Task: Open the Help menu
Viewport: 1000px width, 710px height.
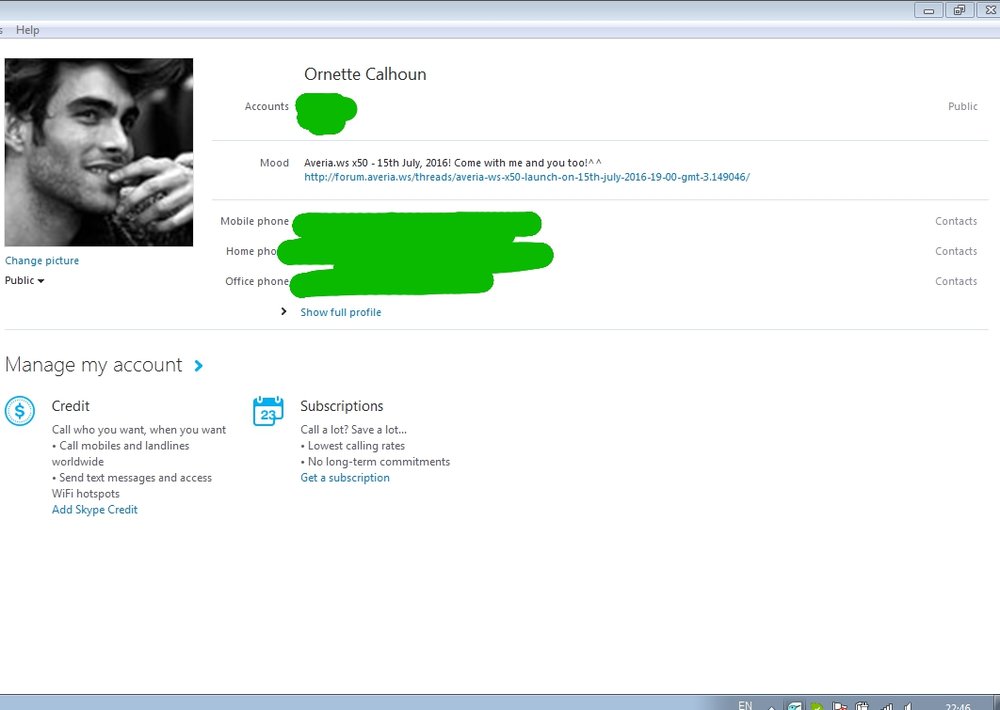Action: [x=28, y=30]
